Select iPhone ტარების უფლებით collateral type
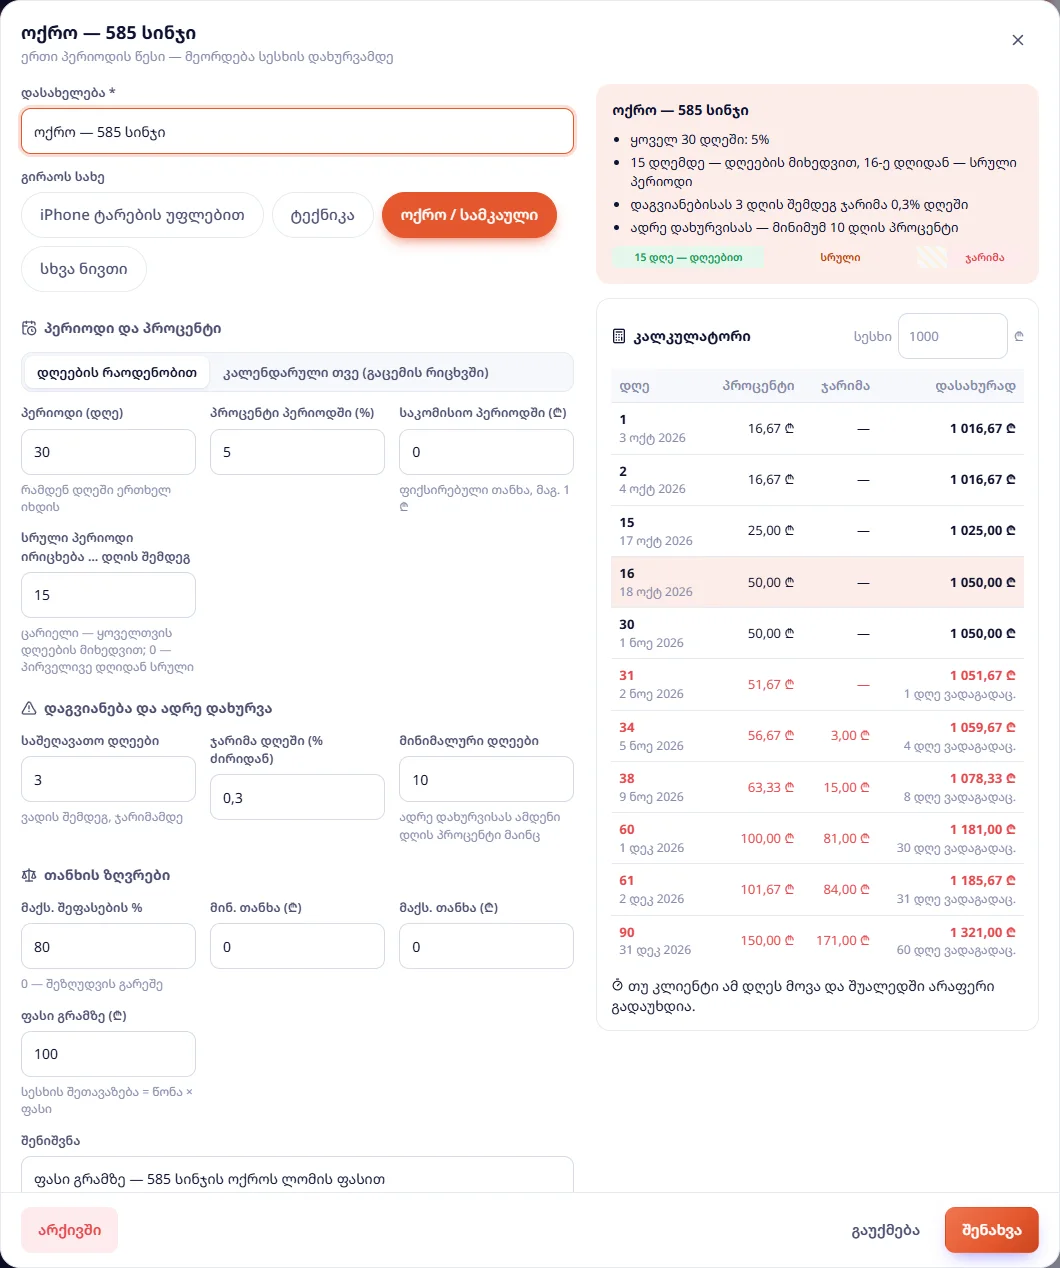The width and height of the screenshot is (1060, 1268). [x=142, y=215]
